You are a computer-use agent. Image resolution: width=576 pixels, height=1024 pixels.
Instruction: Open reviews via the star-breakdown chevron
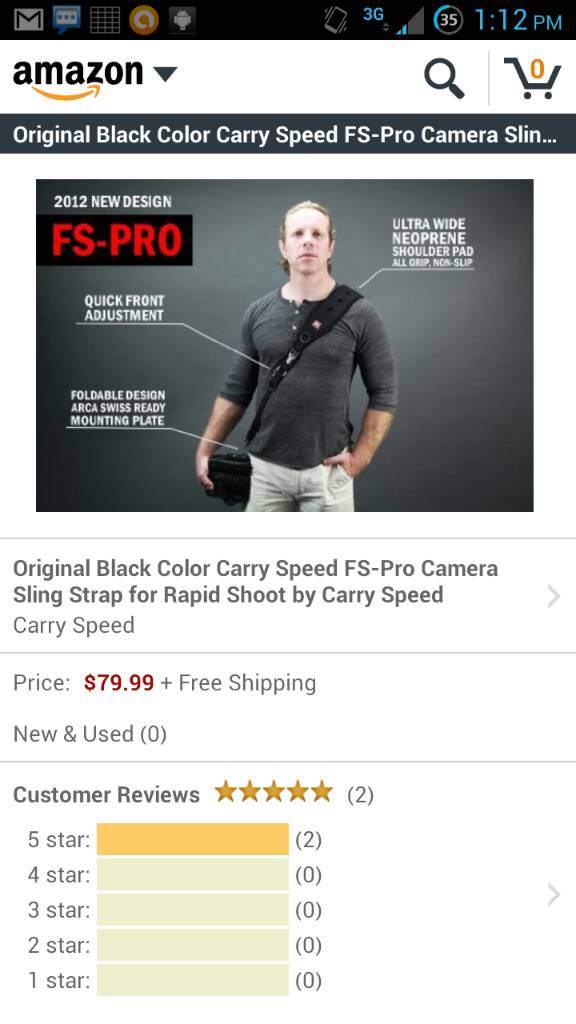[x=554, y=895]
